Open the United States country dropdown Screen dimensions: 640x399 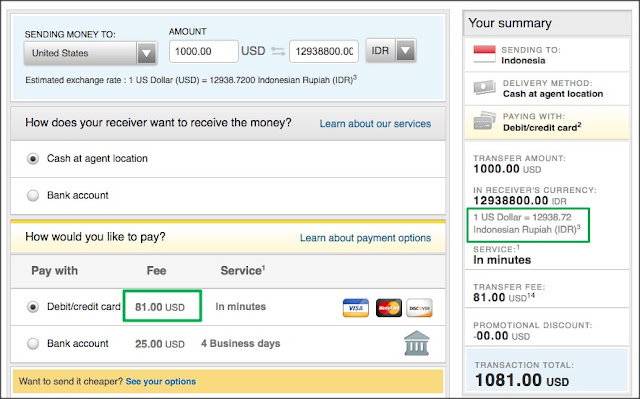coord(91,53)
